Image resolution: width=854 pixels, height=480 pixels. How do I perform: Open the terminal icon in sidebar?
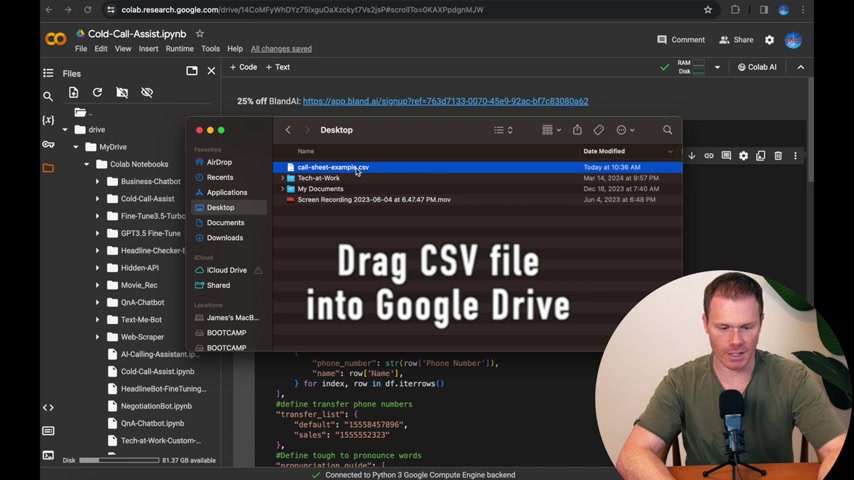click(x=48, y=455)
